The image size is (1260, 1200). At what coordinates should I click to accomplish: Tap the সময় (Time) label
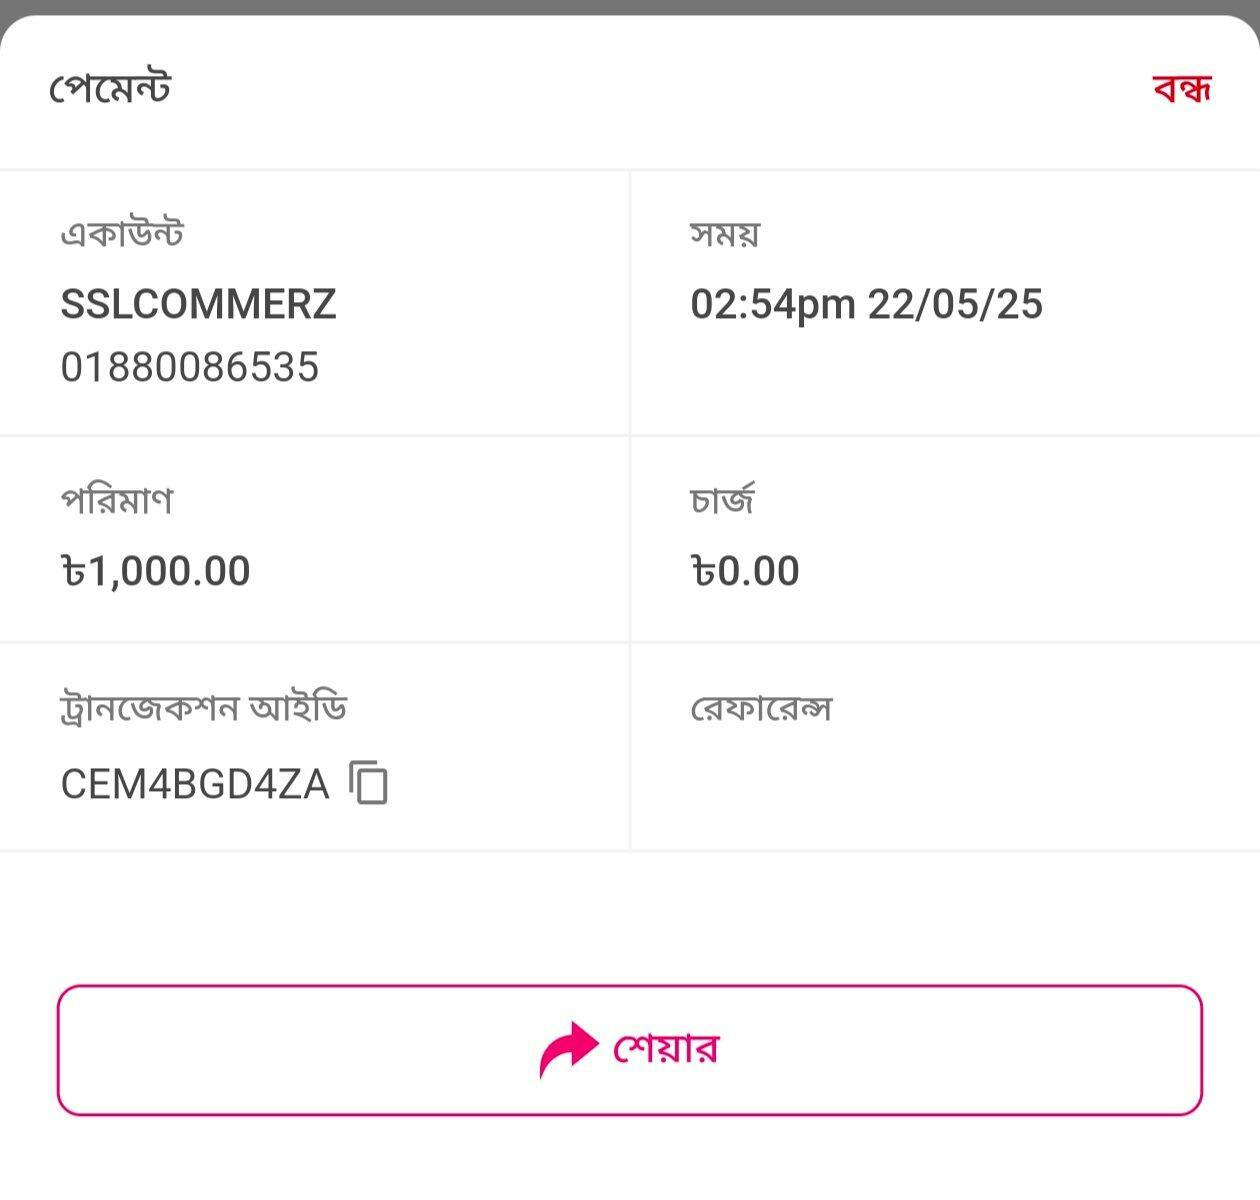coord(725,234)
